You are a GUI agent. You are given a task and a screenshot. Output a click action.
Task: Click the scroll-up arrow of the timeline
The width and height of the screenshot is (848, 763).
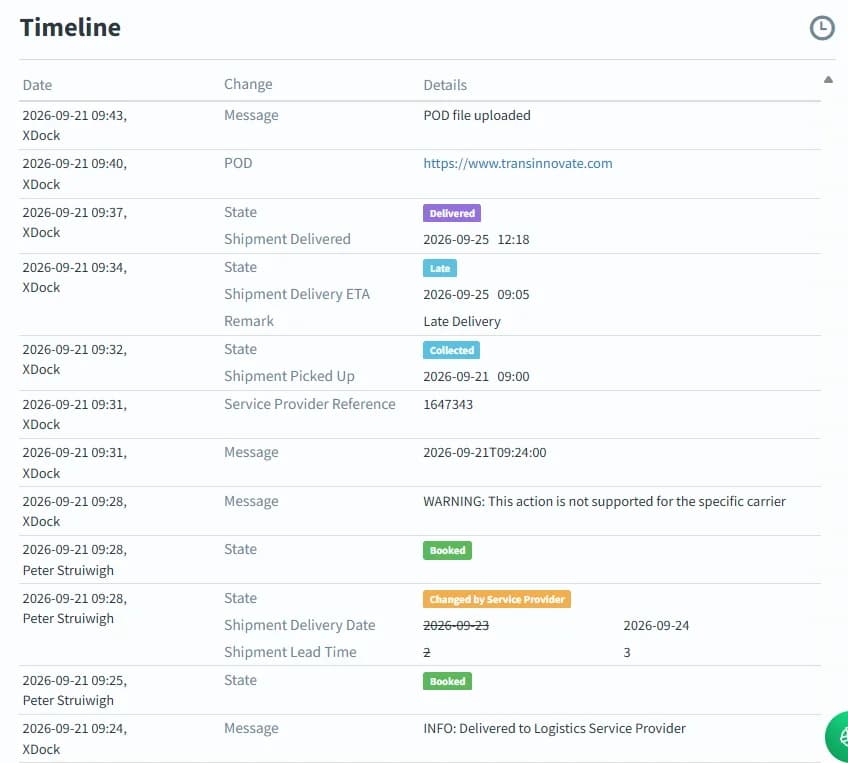coord(828,79)
